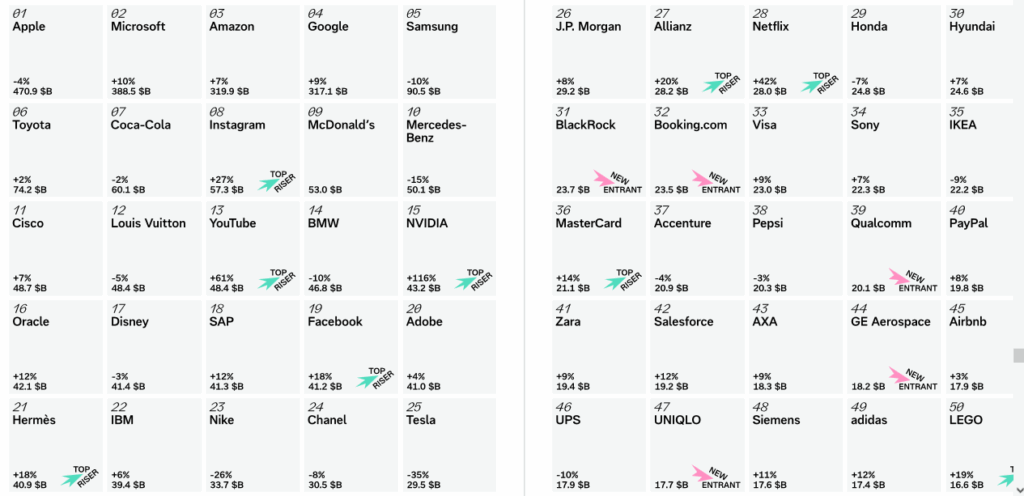Select the Coca-Cola brand card

(x=154, y=150)
